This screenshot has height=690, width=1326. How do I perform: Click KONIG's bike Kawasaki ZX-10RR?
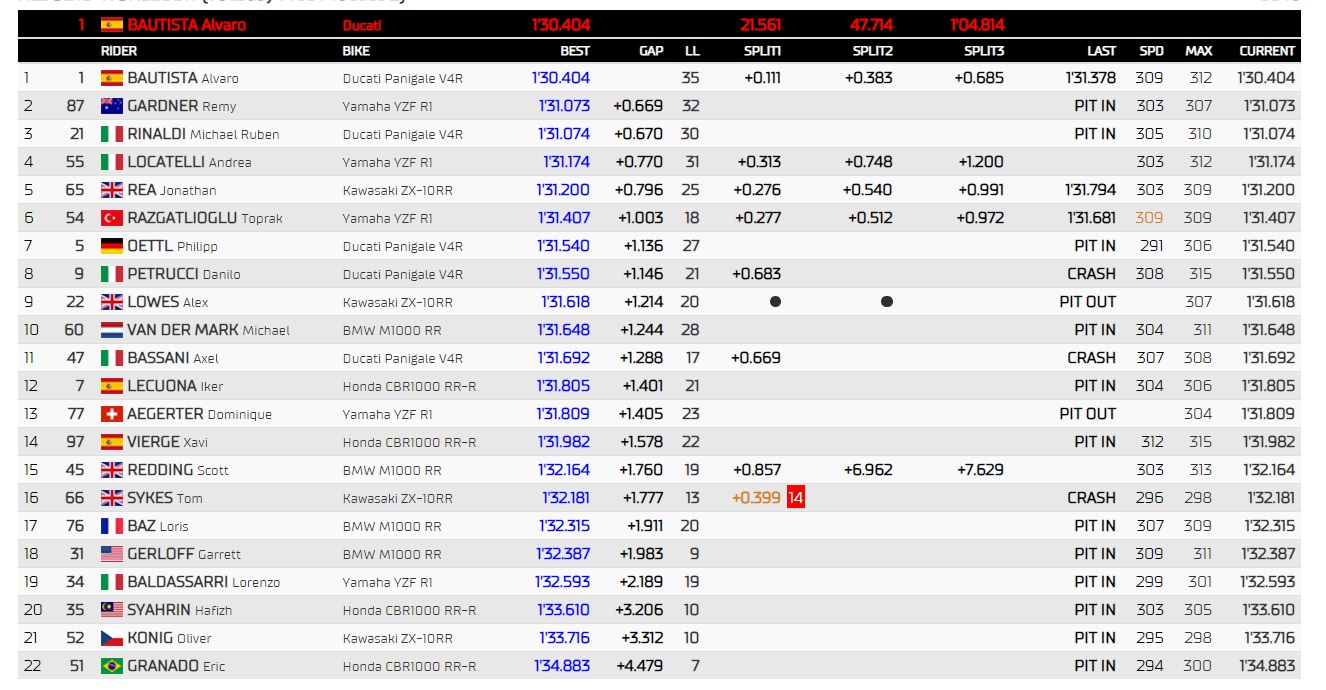pos(398,638)
